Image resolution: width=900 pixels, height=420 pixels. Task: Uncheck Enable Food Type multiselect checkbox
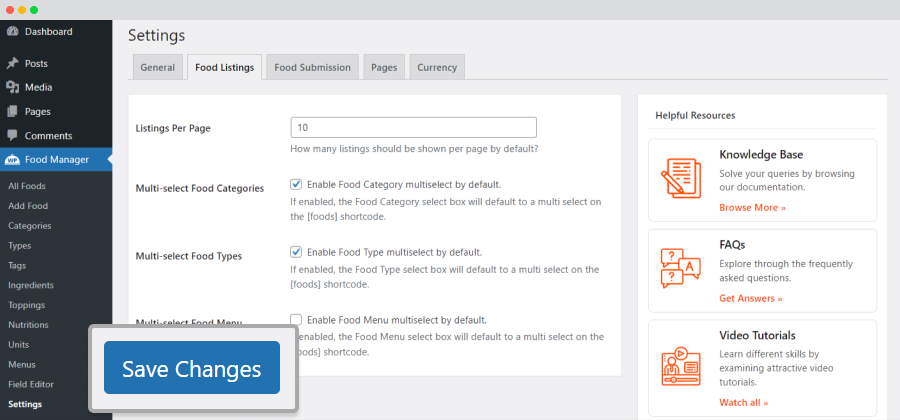click(296, 252)
